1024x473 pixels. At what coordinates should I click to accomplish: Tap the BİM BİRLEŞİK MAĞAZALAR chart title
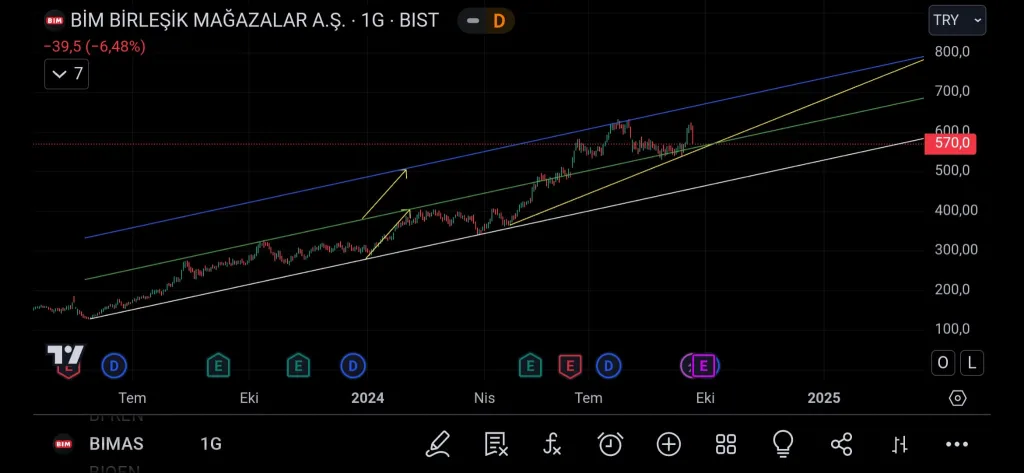[254, 20]
